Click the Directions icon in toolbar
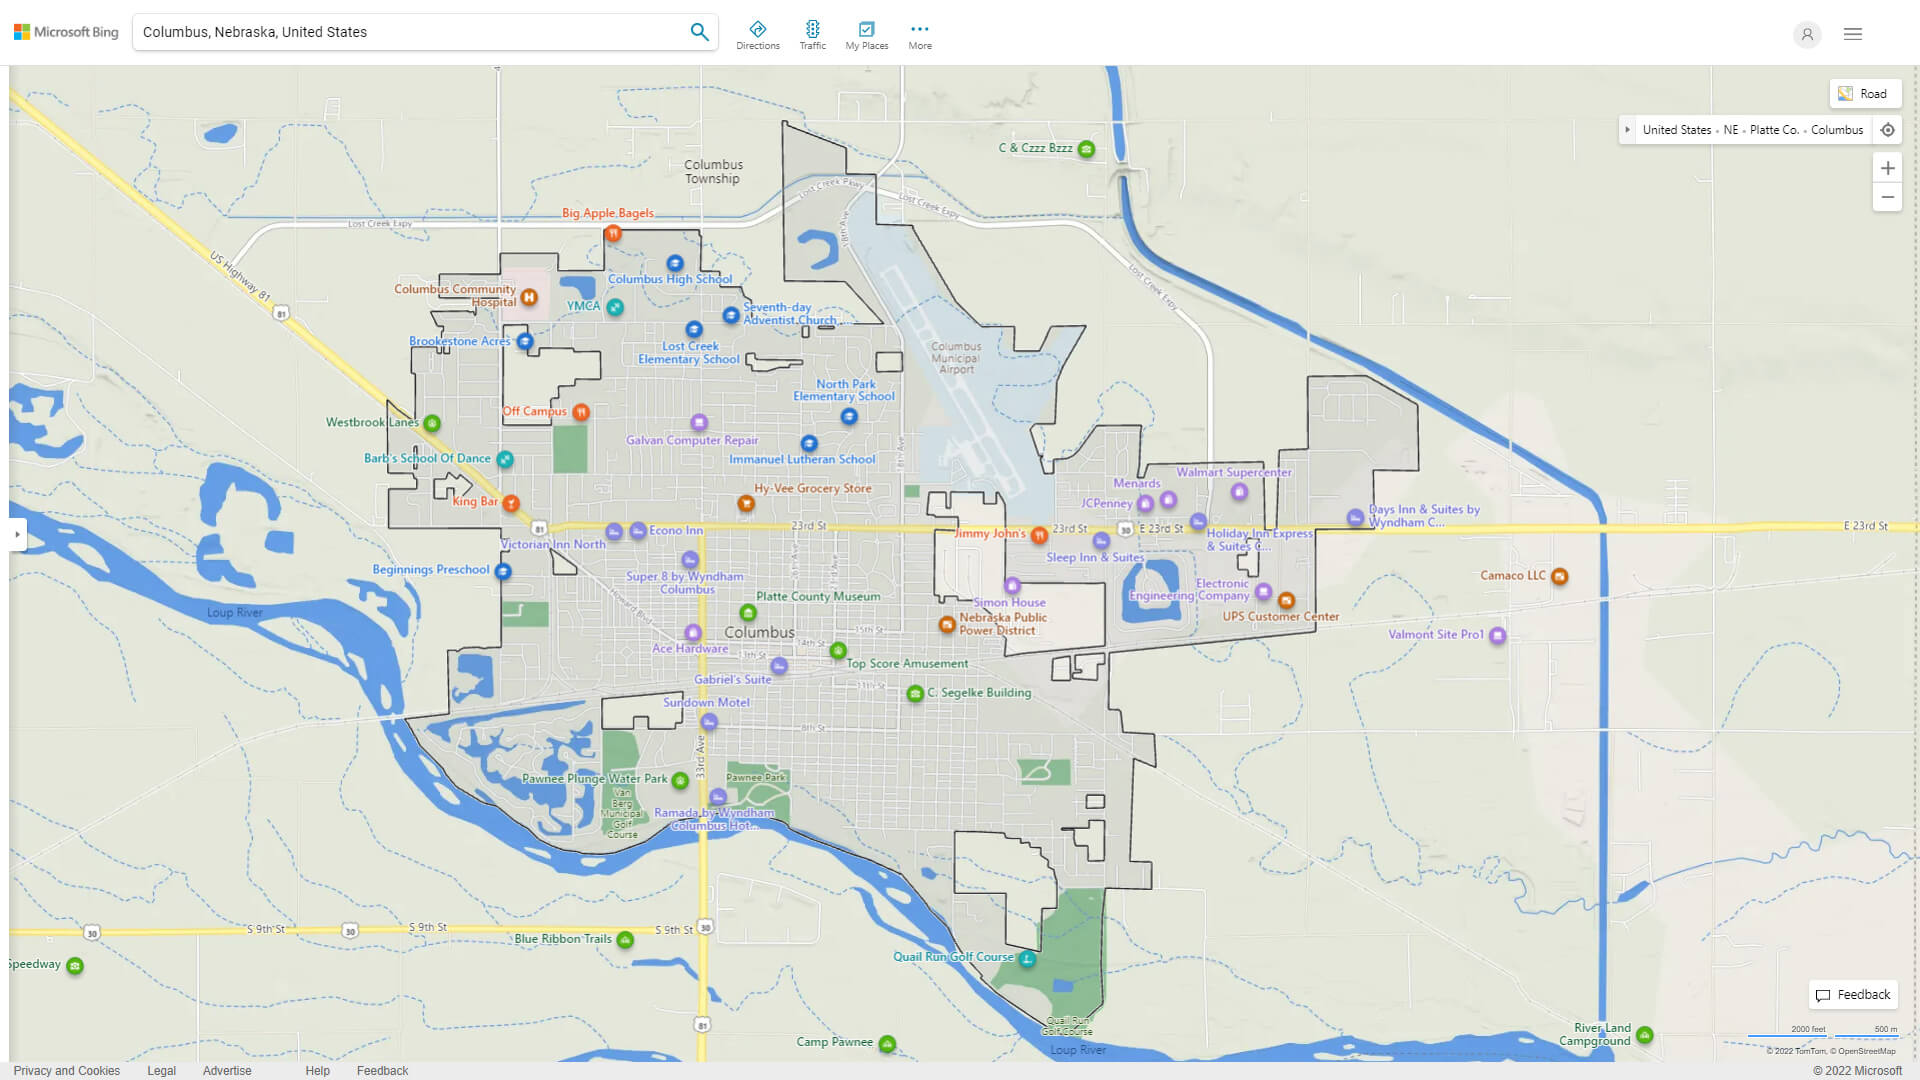Viewport: 1920px width, 1080px height. [x=757, y=28]
